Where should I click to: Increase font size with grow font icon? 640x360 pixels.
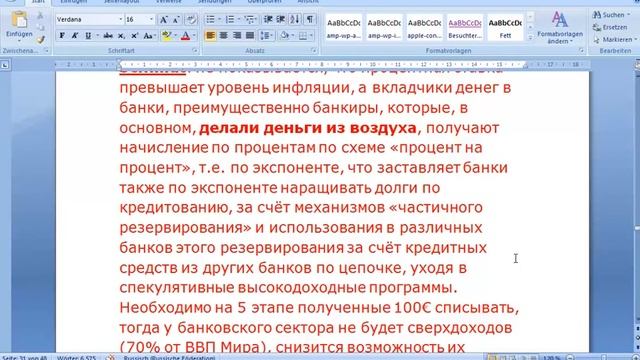click(x=163, y=20)
